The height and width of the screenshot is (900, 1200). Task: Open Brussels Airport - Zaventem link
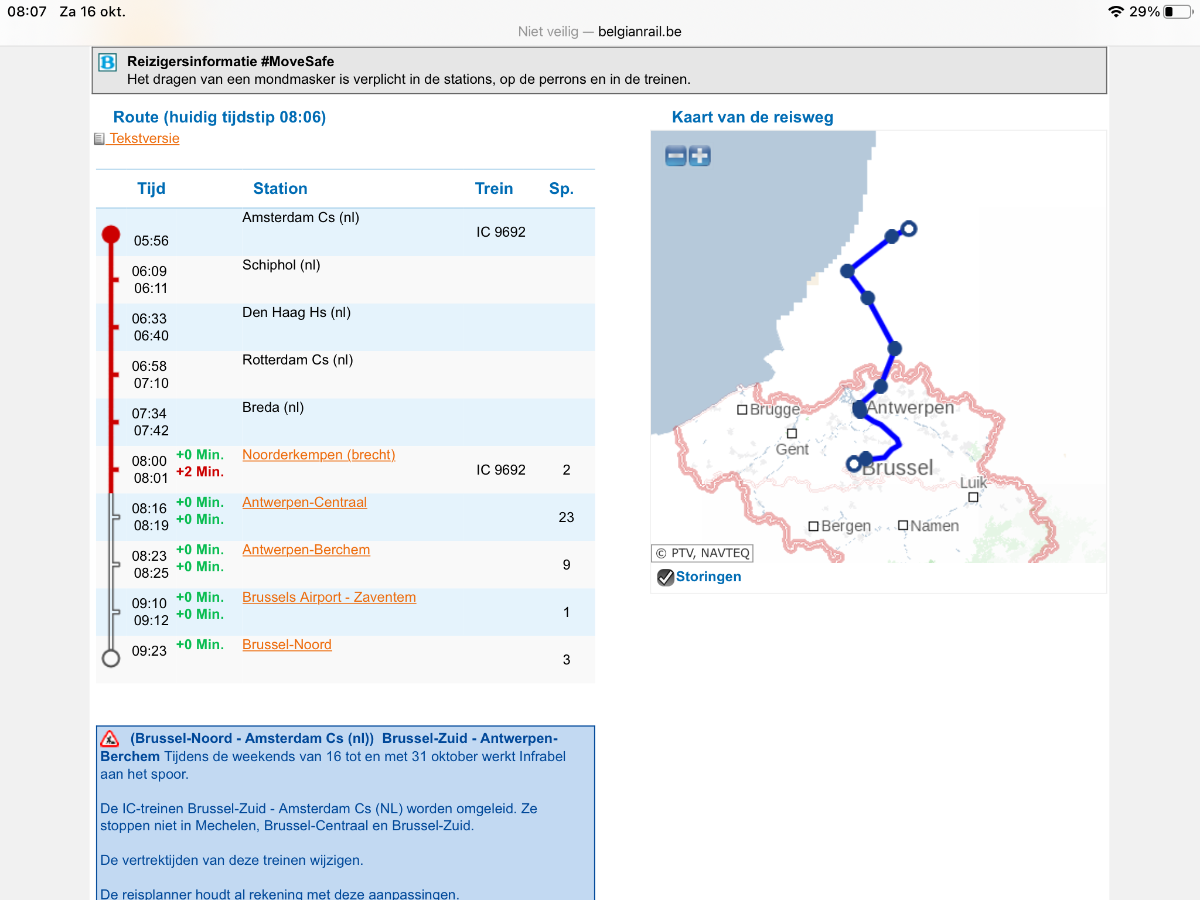(x=329, y=597)
